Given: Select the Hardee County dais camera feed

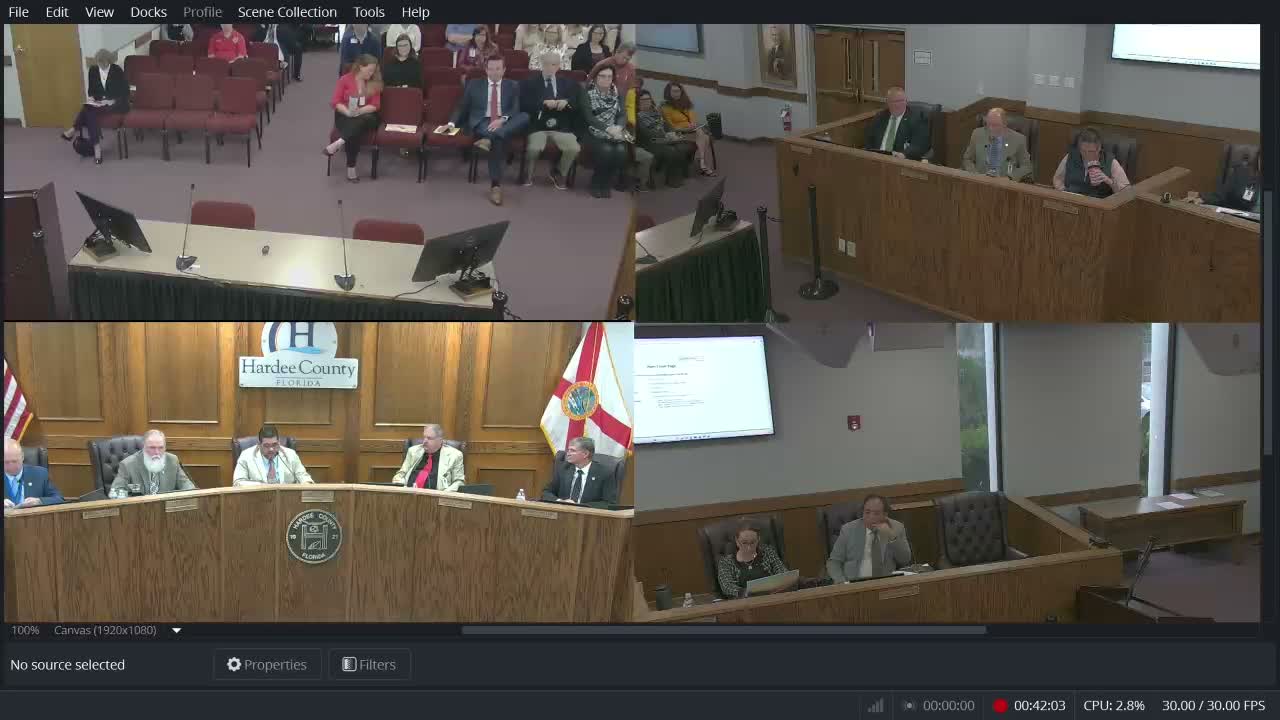Looking at the screenshot, I should pyautogui.click(x=318, y=472).
